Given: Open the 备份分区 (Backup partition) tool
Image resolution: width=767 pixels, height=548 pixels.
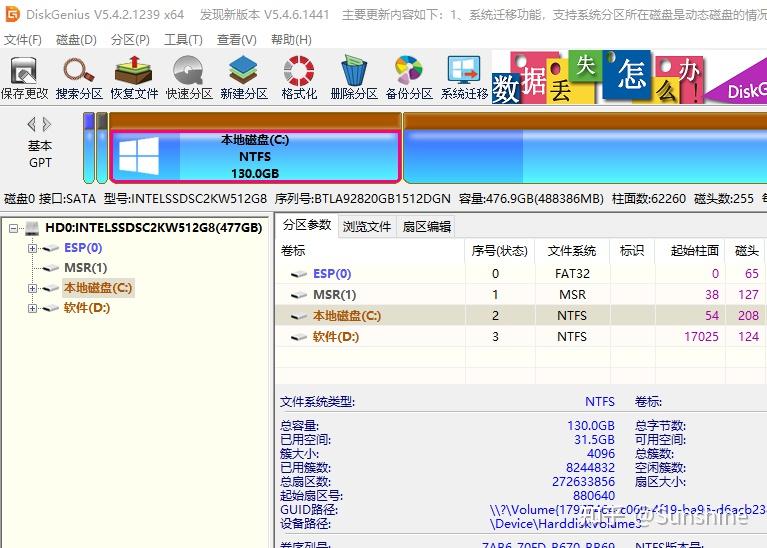Looking at the screenshot, I should (x=409, y=77).
